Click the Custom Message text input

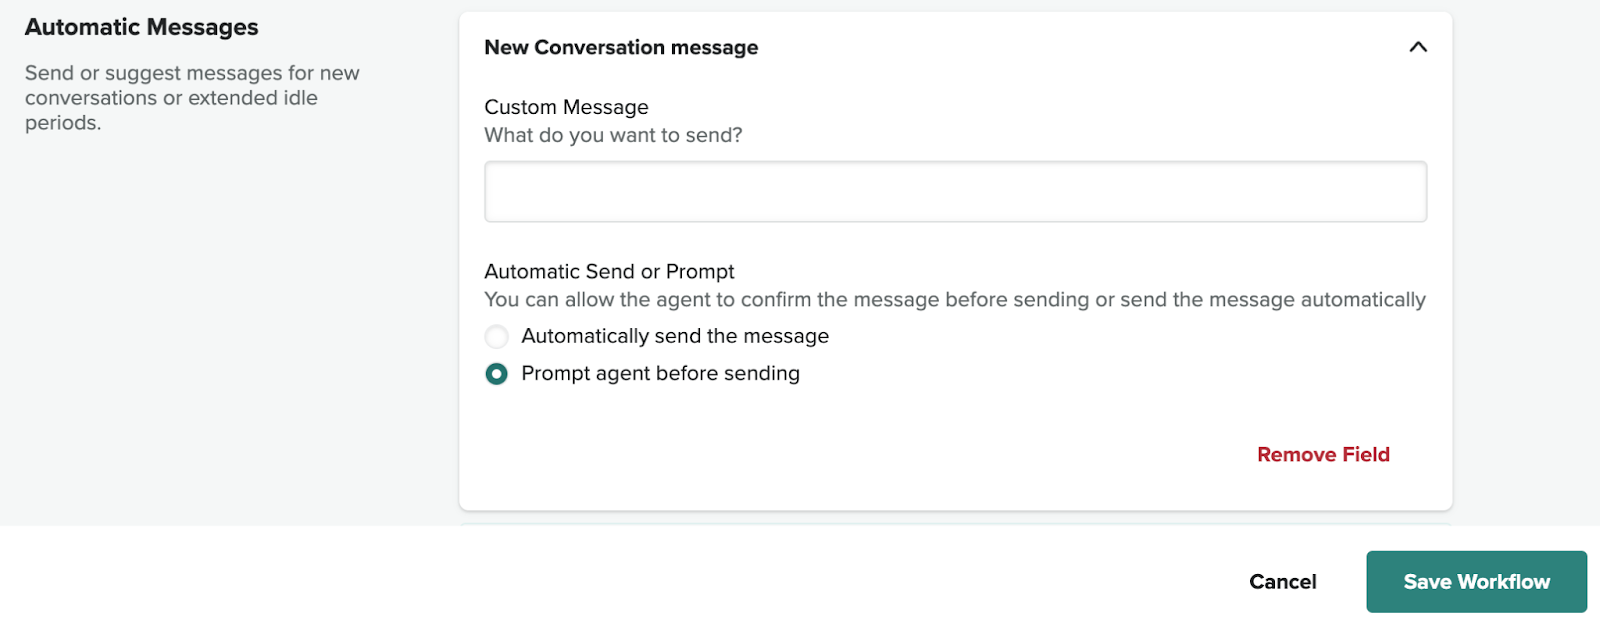(x=955, y=192)
